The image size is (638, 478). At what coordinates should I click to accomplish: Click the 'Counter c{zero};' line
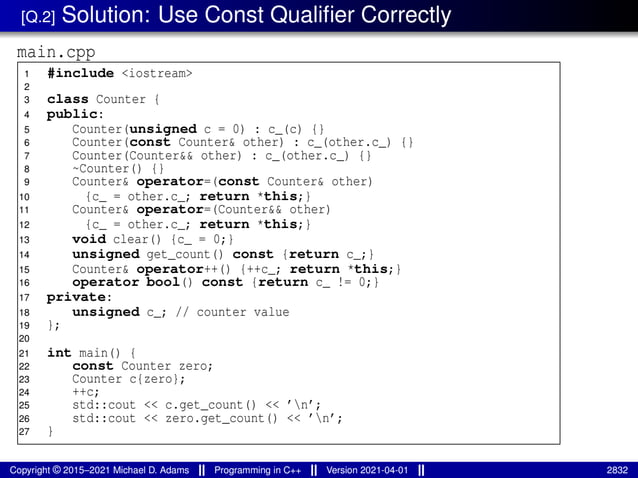click(129, 379)
